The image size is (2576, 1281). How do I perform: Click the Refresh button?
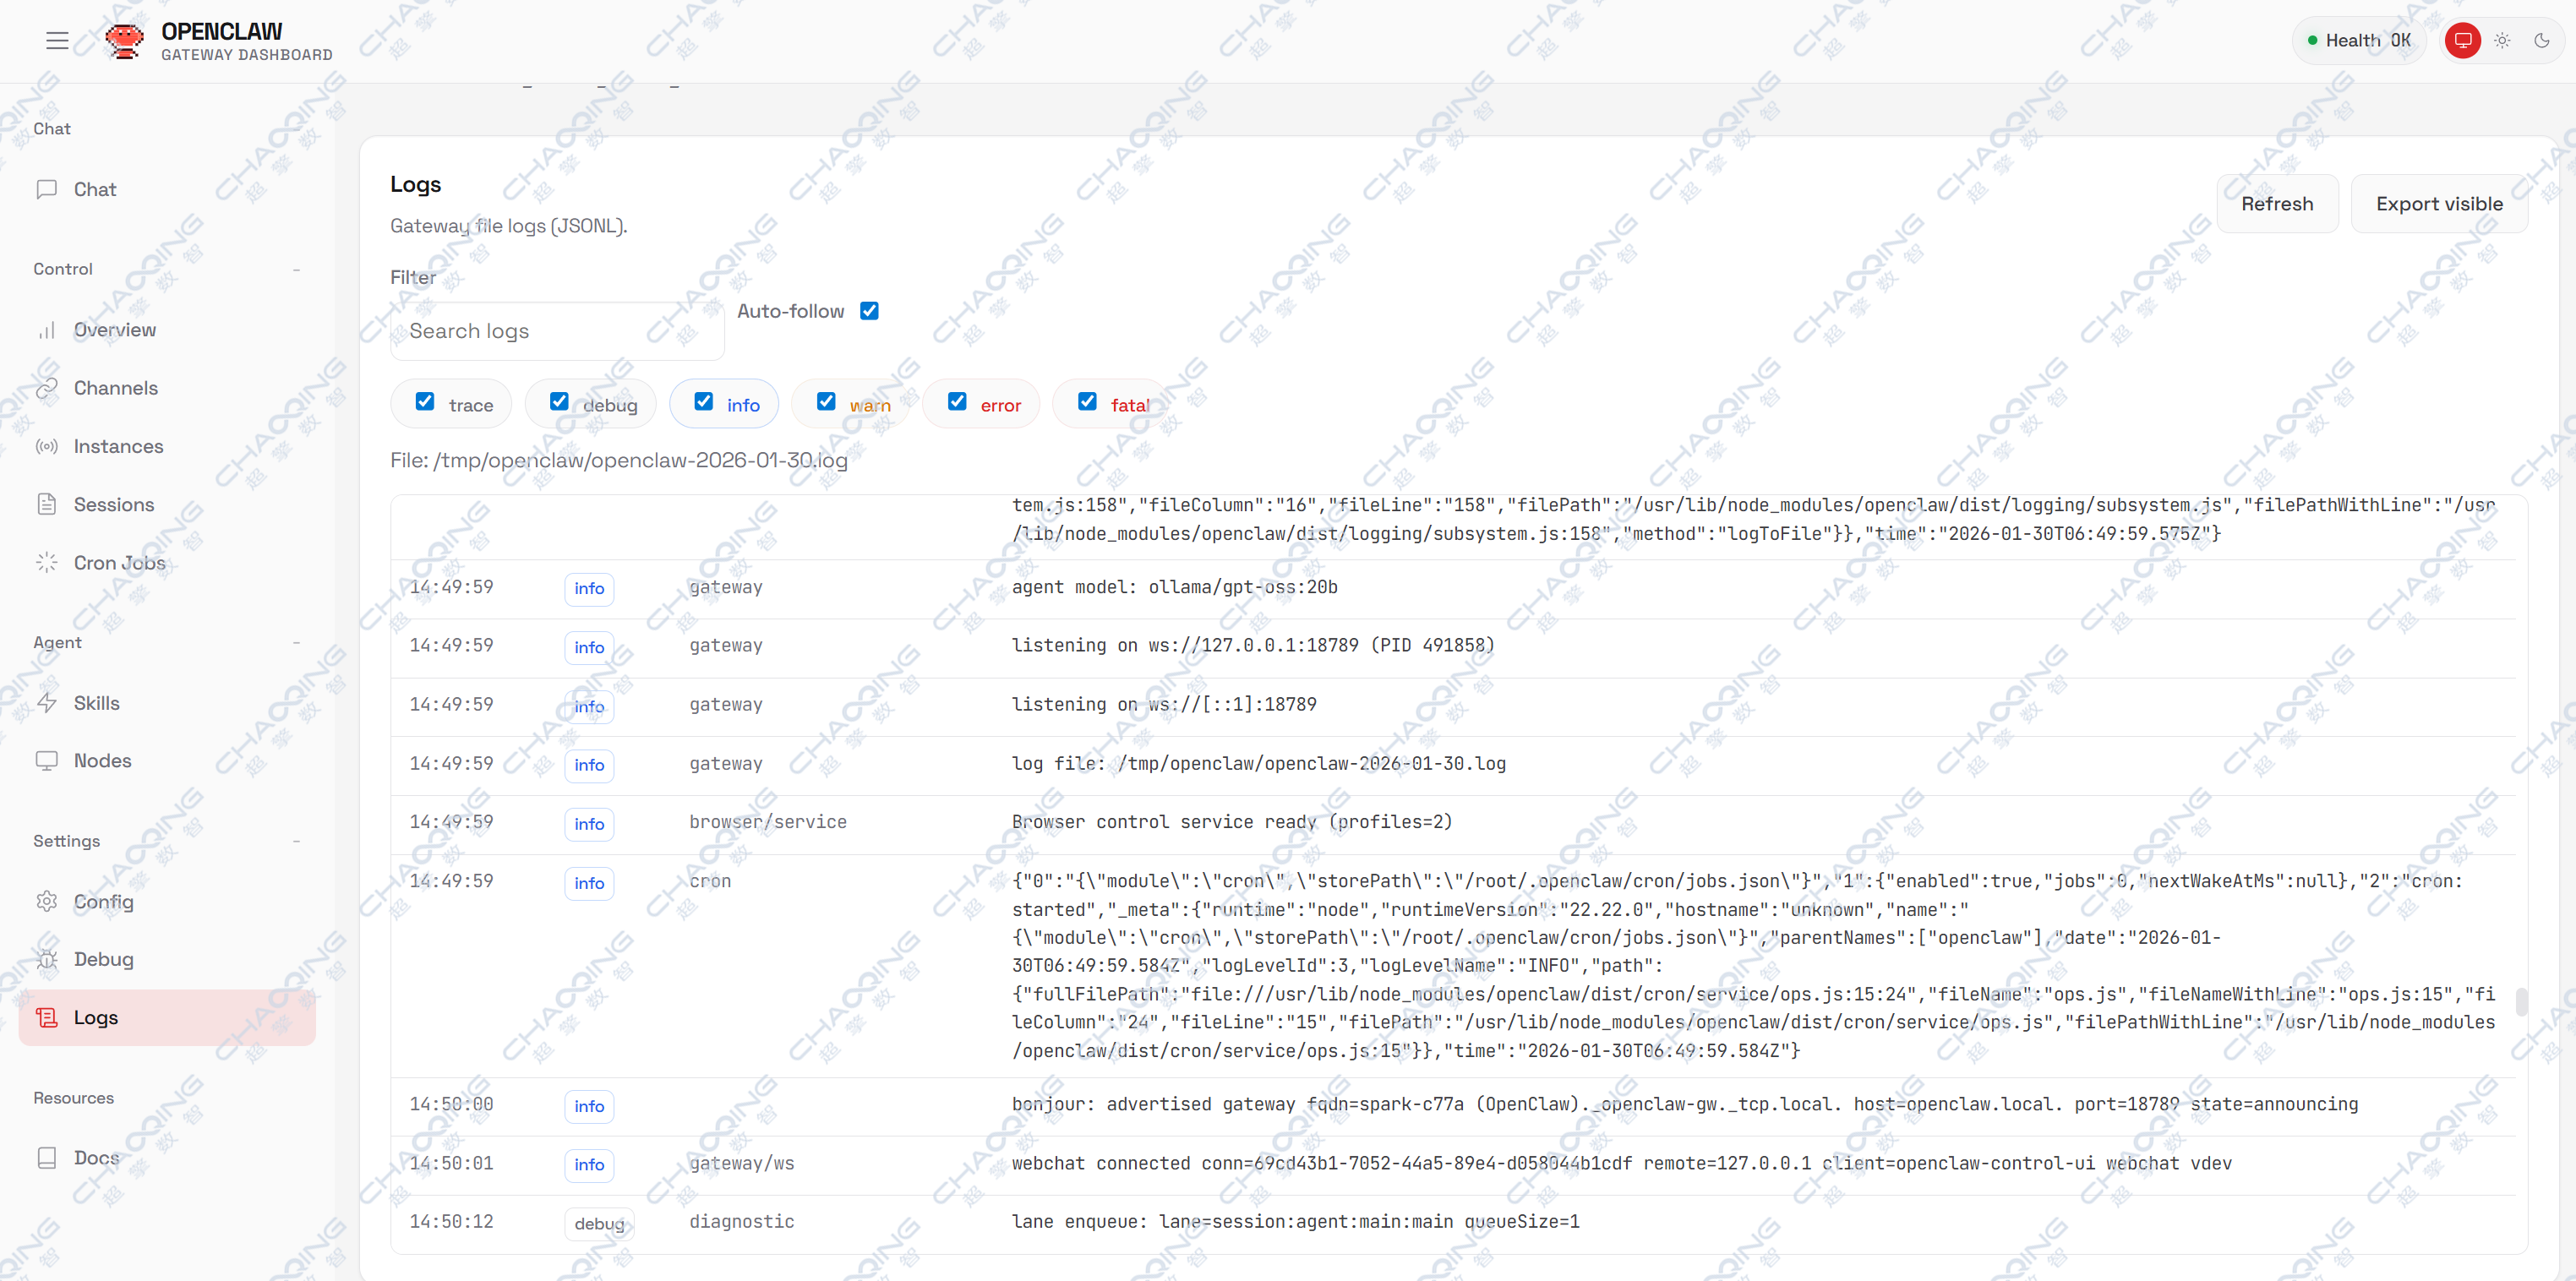[2276, 204]
